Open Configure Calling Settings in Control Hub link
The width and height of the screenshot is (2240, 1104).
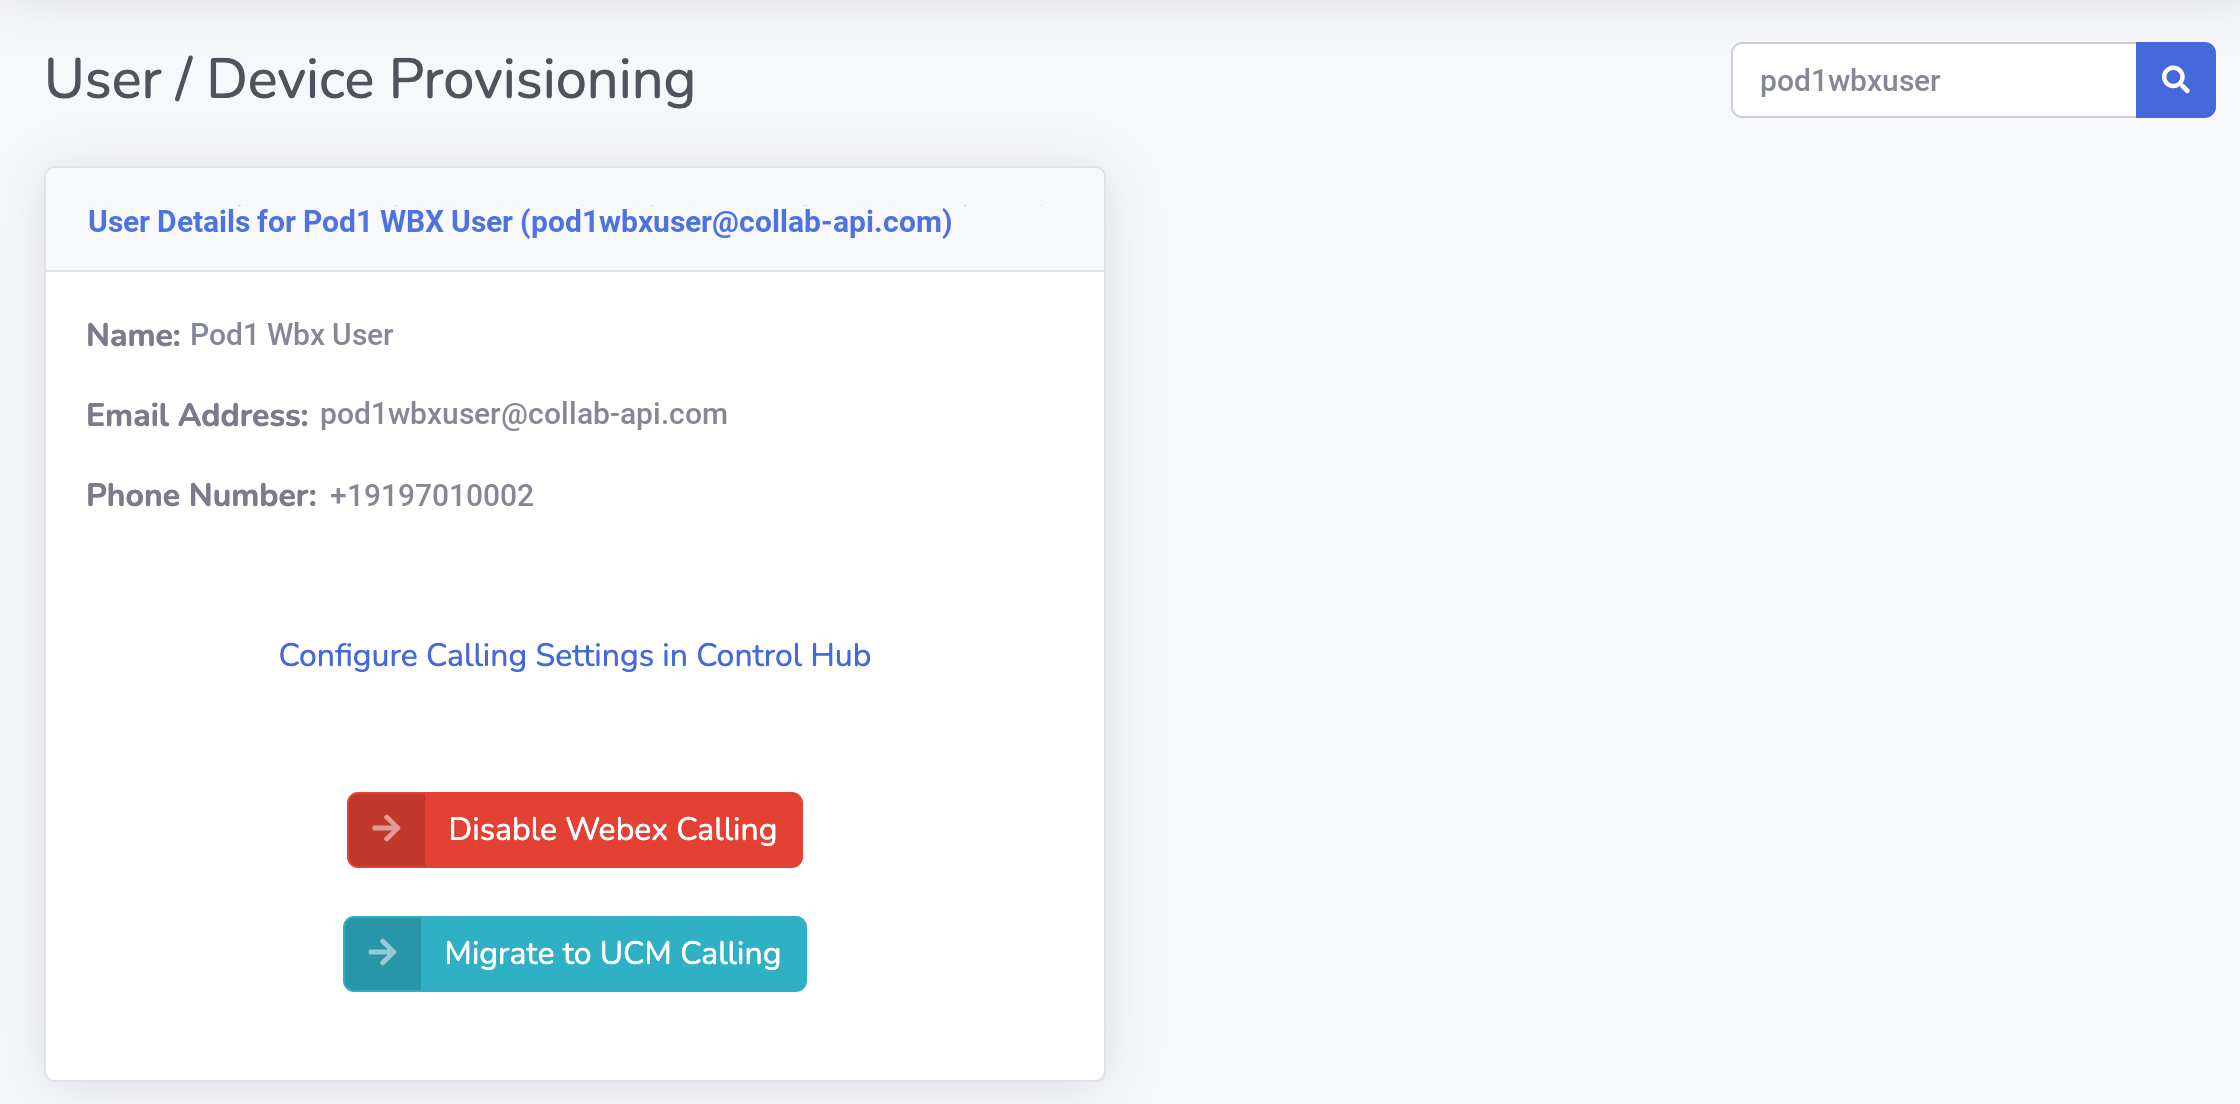[x=575, y=655]
